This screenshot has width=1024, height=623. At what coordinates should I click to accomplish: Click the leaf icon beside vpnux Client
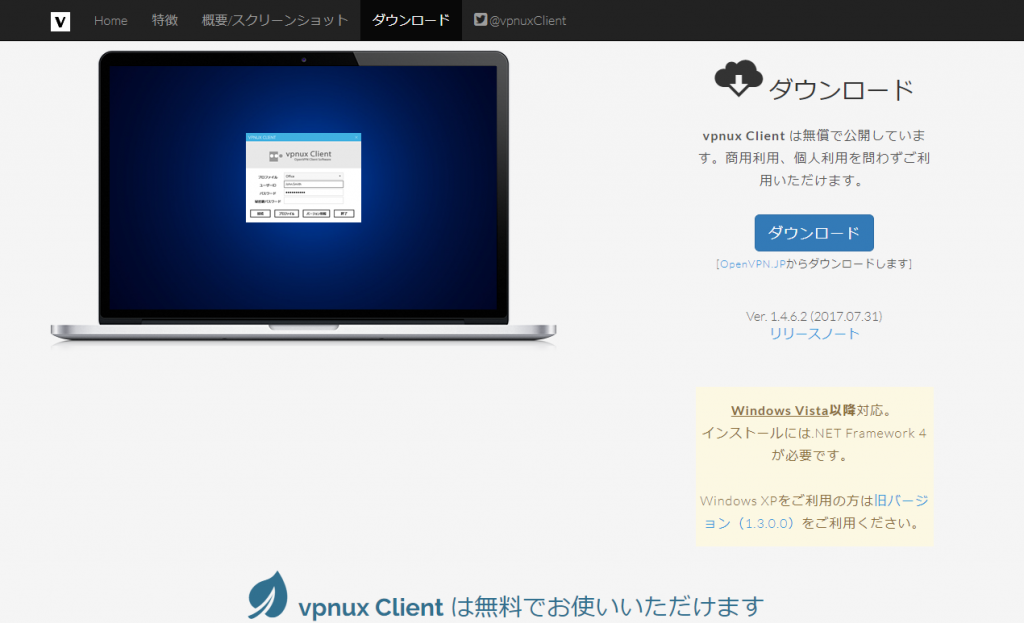[268, 595]
